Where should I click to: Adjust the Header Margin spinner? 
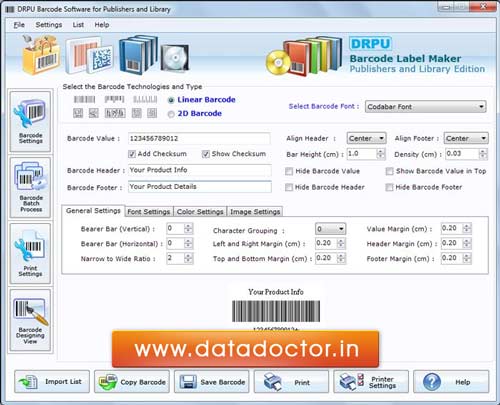point(467,244)
